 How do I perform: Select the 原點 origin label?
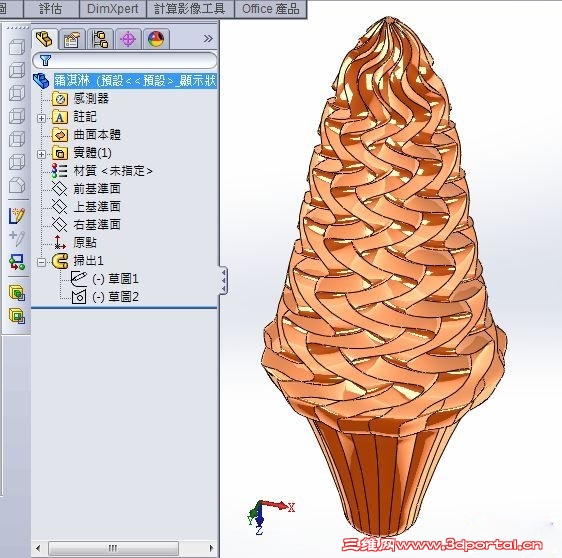[x=85, y=243]
